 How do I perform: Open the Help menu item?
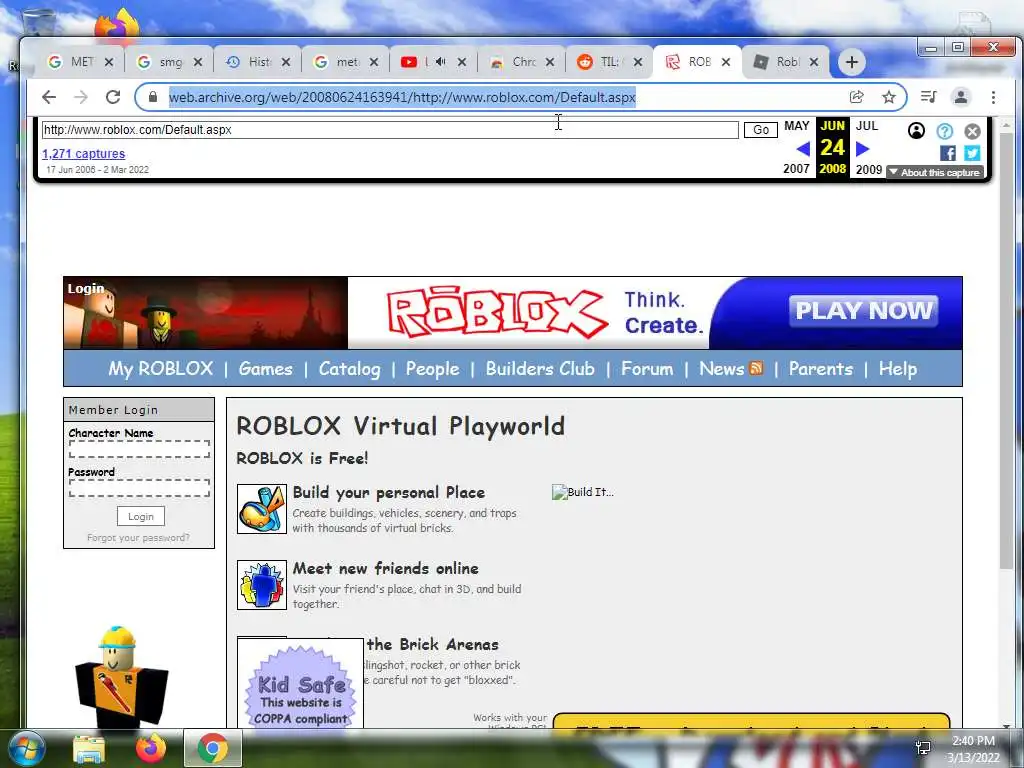(898, 368)
